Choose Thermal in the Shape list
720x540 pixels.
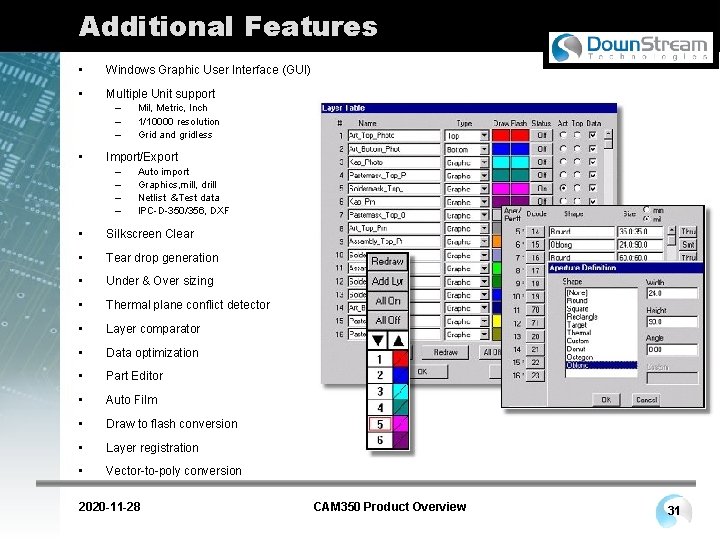point(579,332)
